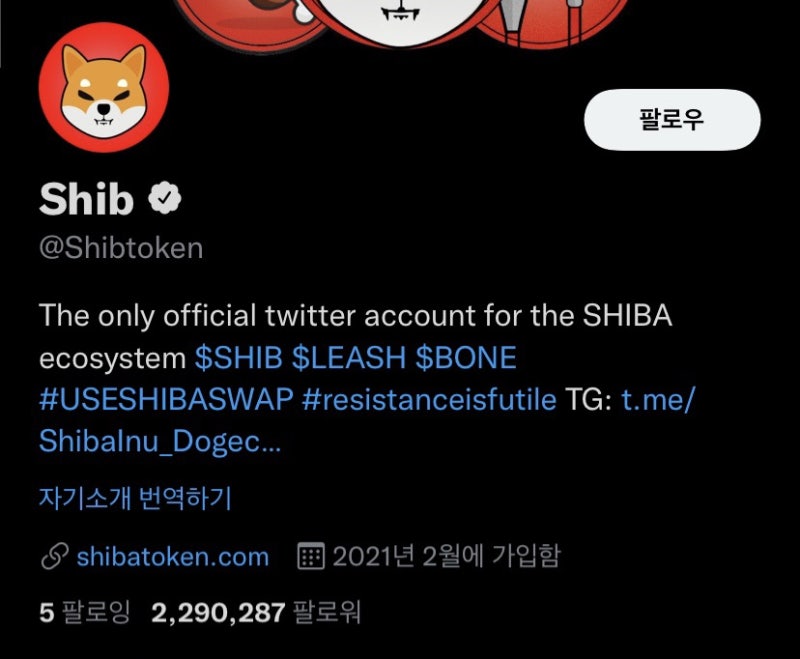800x659 pixels.
Task: Click the calendar icon by join date
Action: coord(311,556)
